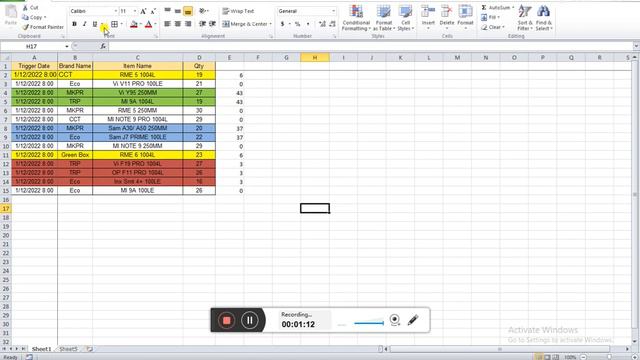Toggle Top Align vertical alignment
This screenshot has width=640, height=360.
pyautogui.click(x=168, y=11)
